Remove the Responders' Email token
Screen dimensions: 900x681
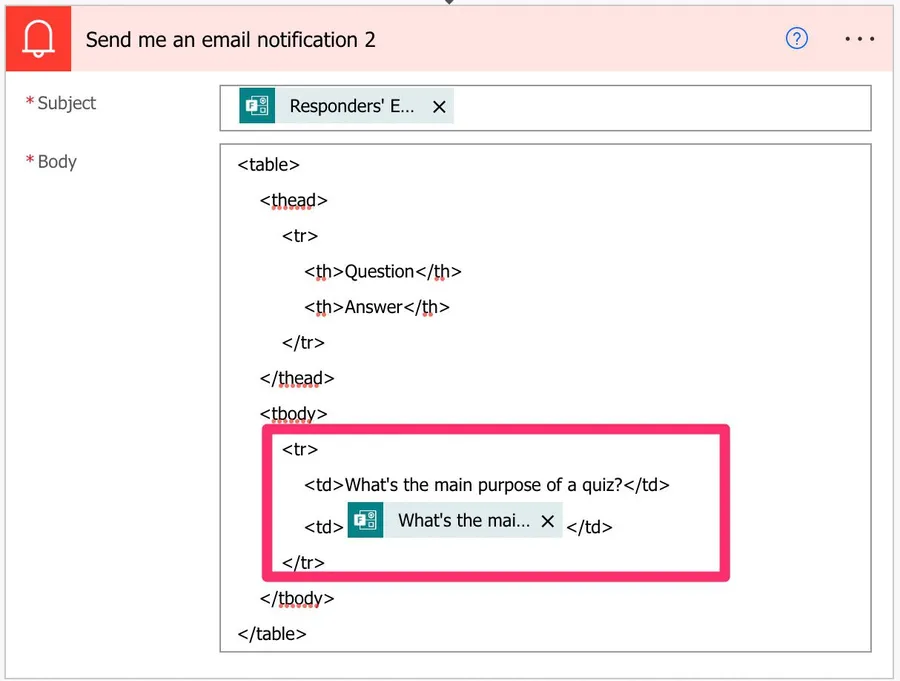click(x=439, y=107)
